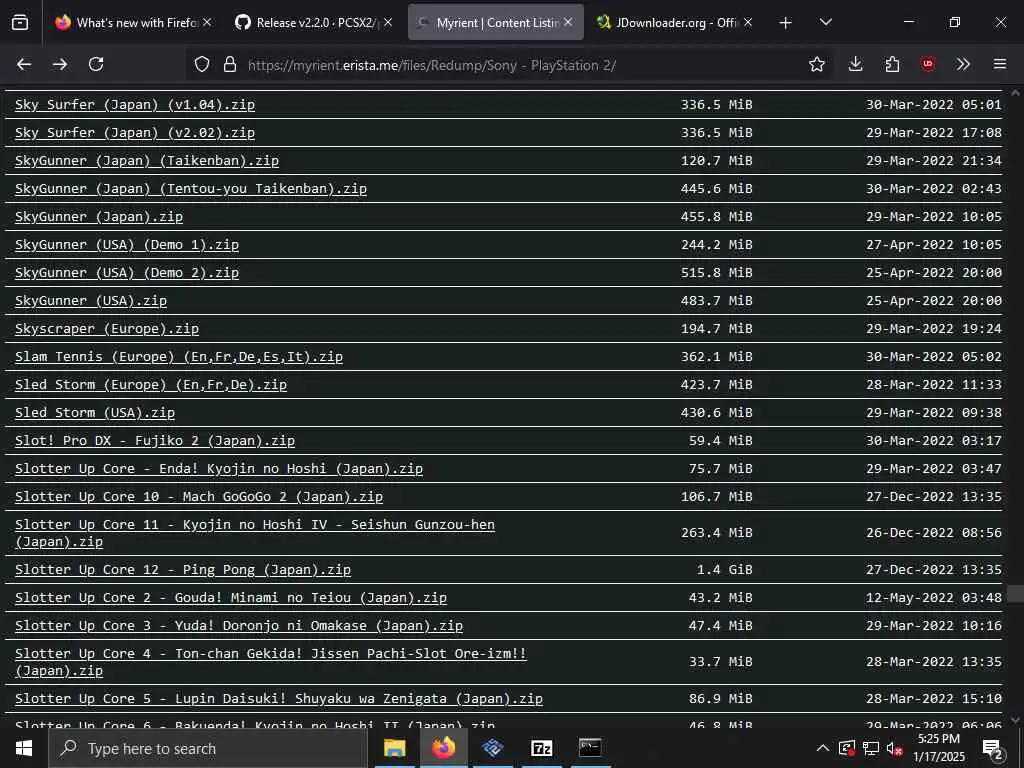Download SkyGunner (Japan).zip
1024x768 pixels.
99,217
